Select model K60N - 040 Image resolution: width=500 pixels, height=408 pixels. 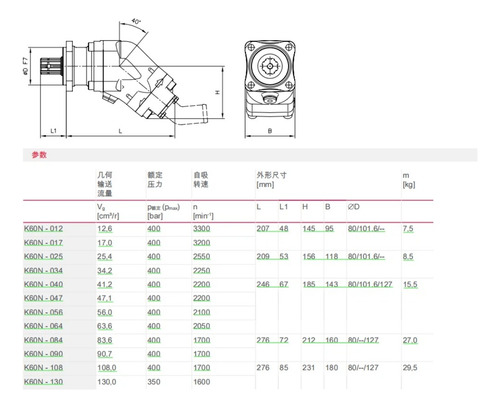[x=43, y=284]
